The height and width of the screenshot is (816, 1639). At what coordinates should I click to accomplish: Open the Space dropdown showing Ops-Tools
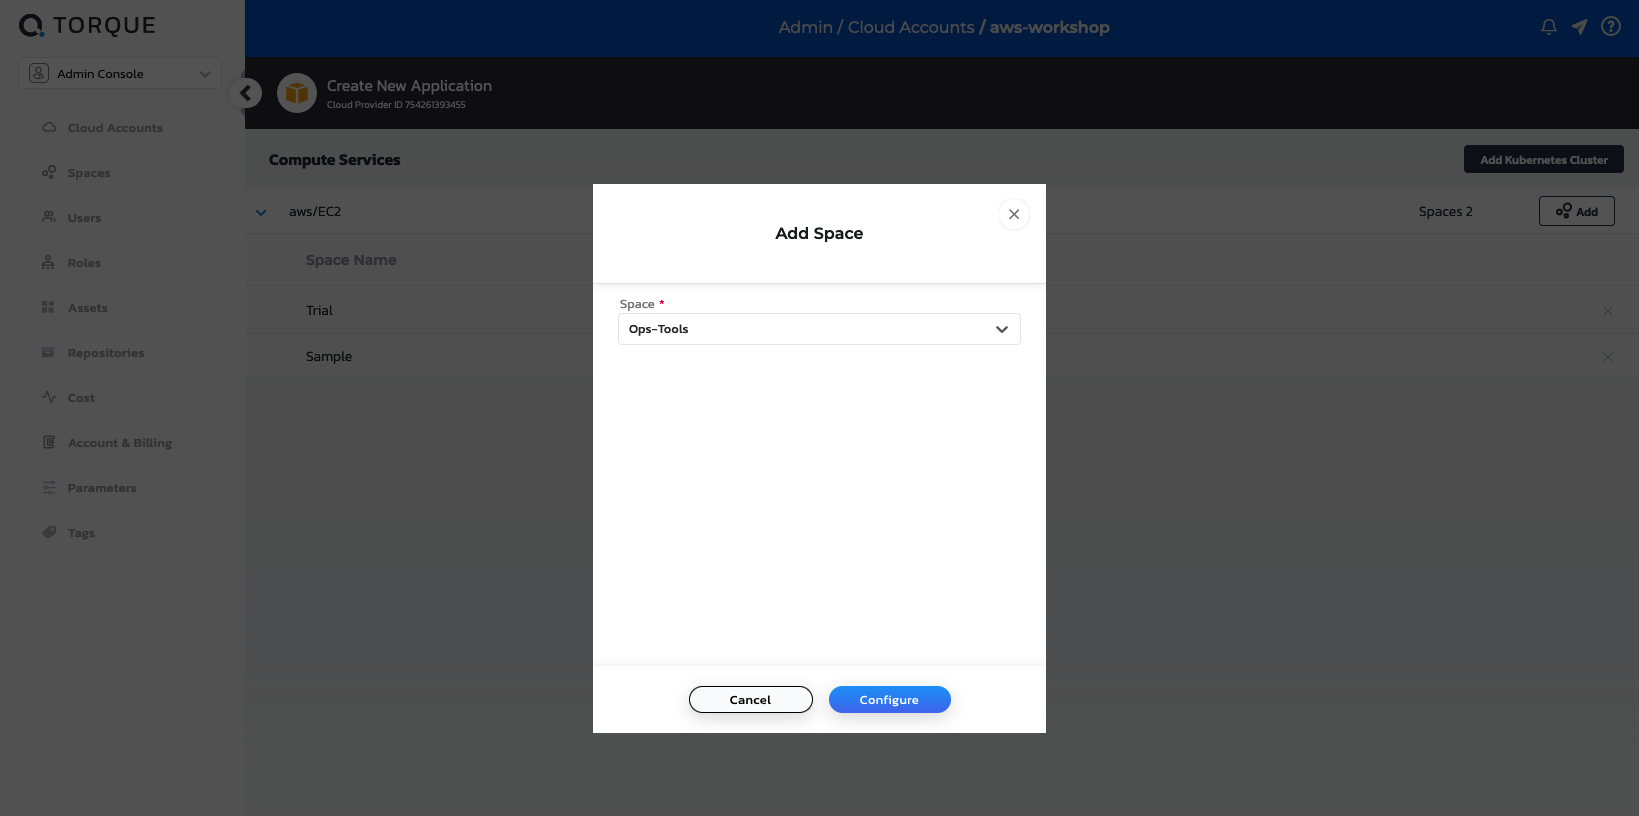pyautogui.click(x=819, y=329)
